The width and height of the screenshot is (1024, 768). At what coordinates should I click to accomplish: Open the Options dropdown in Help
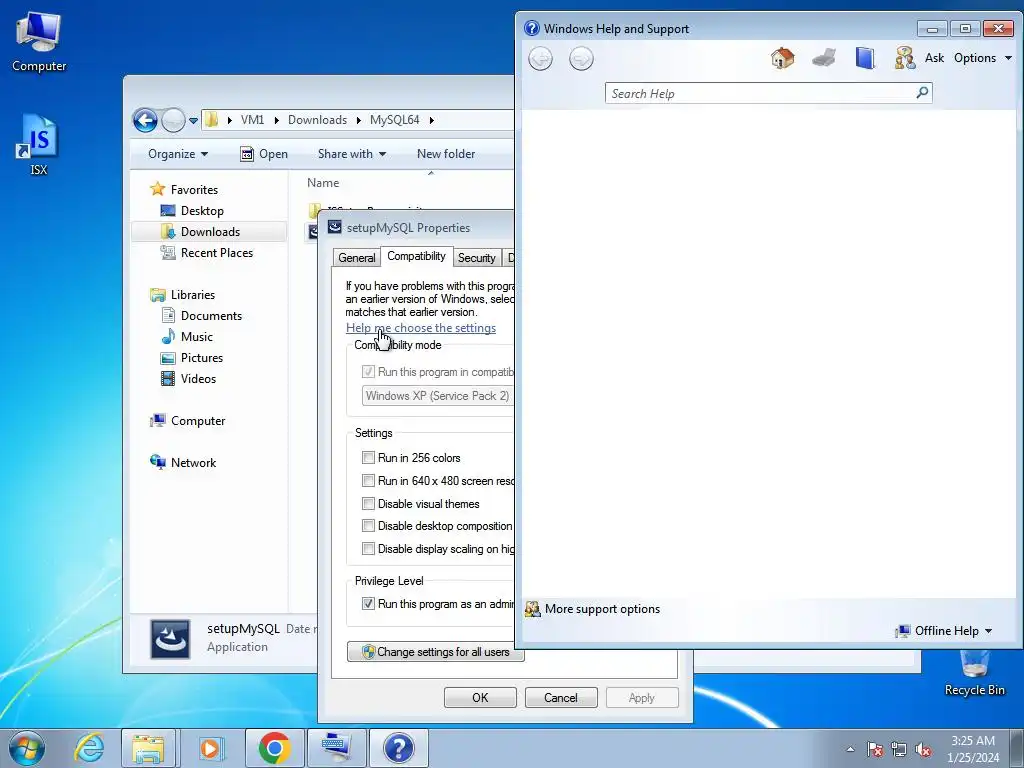983,58
